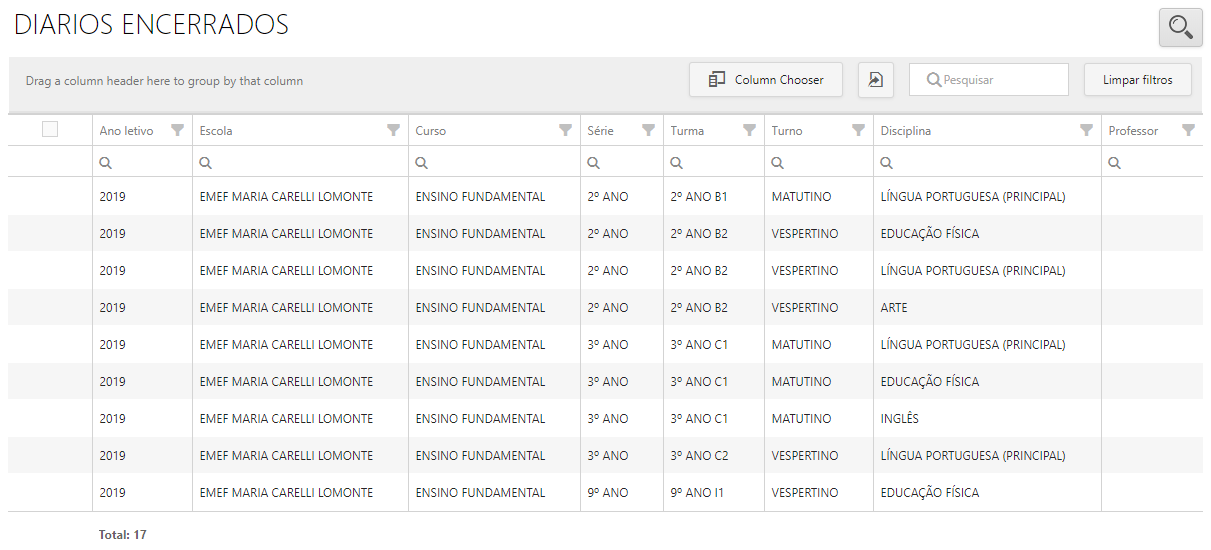Open filter funnel for Curso column
This screenshot has width=1211, height=550.
565,130
